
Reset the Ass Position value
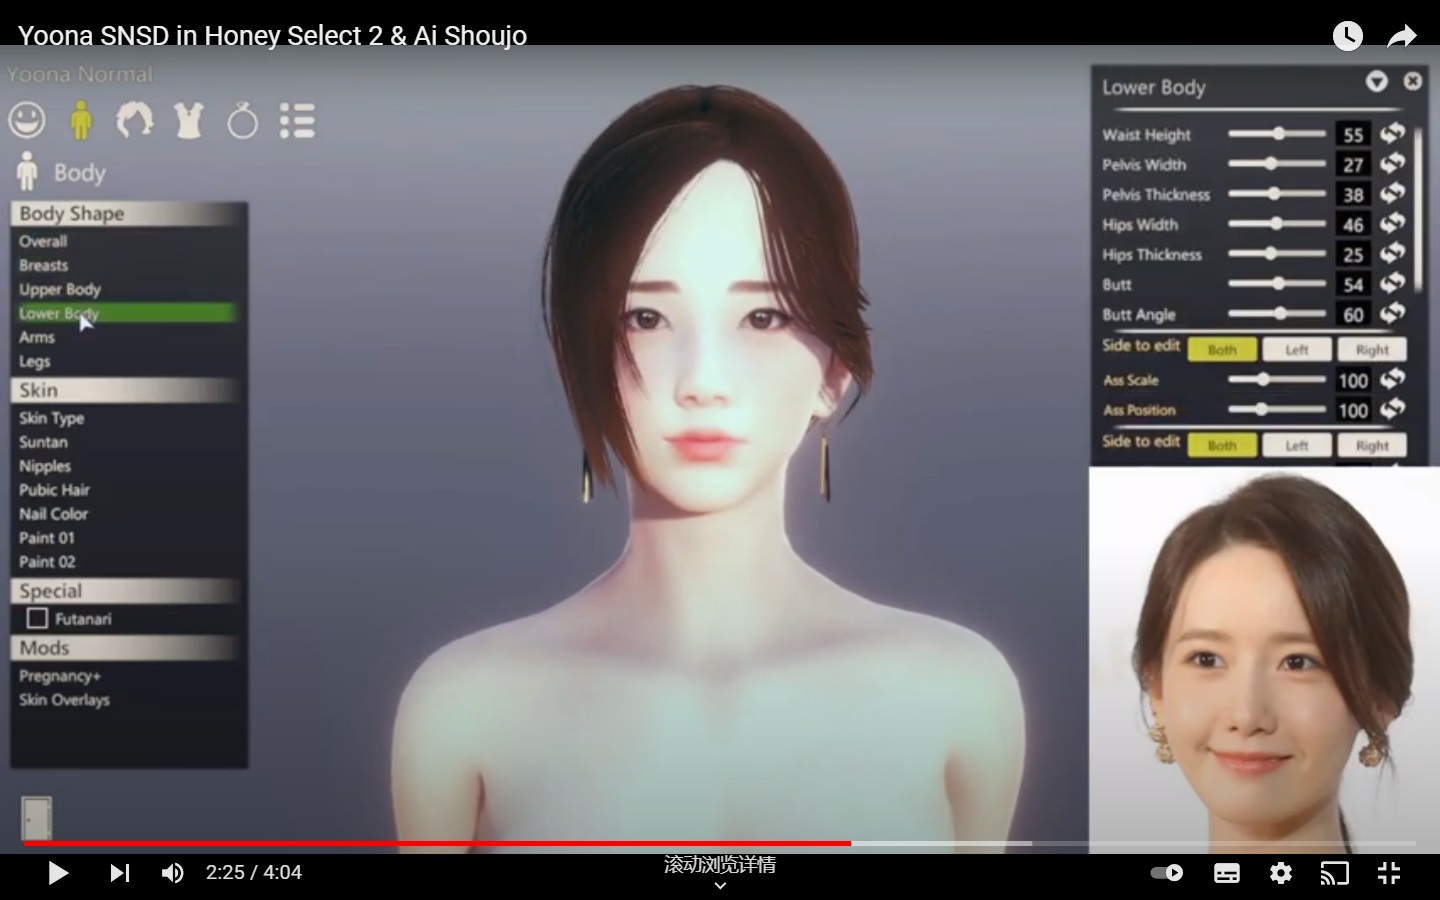[1392, 409]
